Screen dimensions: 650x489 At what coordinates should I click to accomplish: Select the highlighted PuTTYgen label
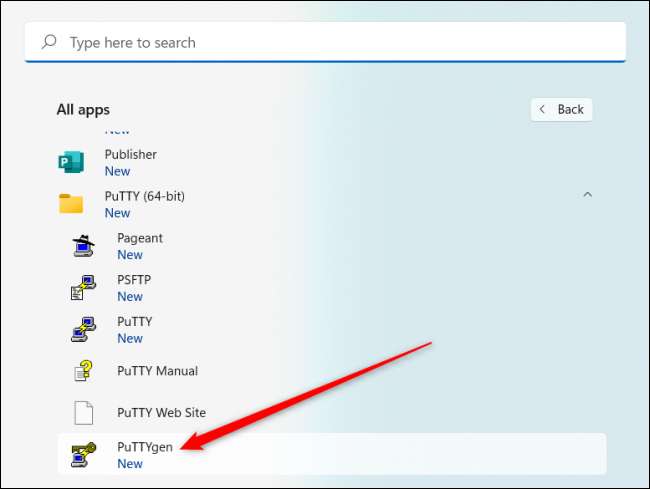pos(145,447)
